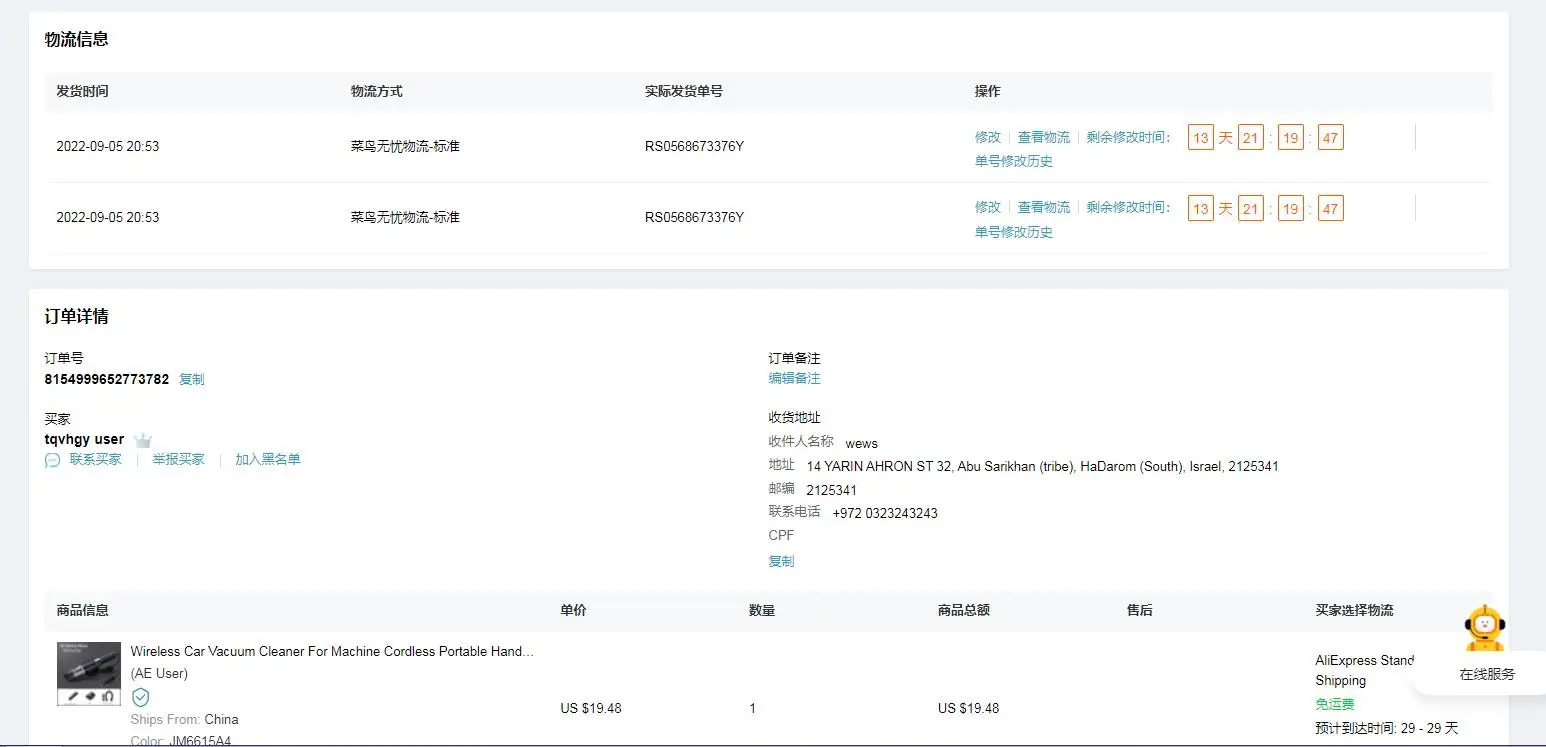Click the 邮编 value 2125341
The image size is (1546, 747).
pos(832,490)
